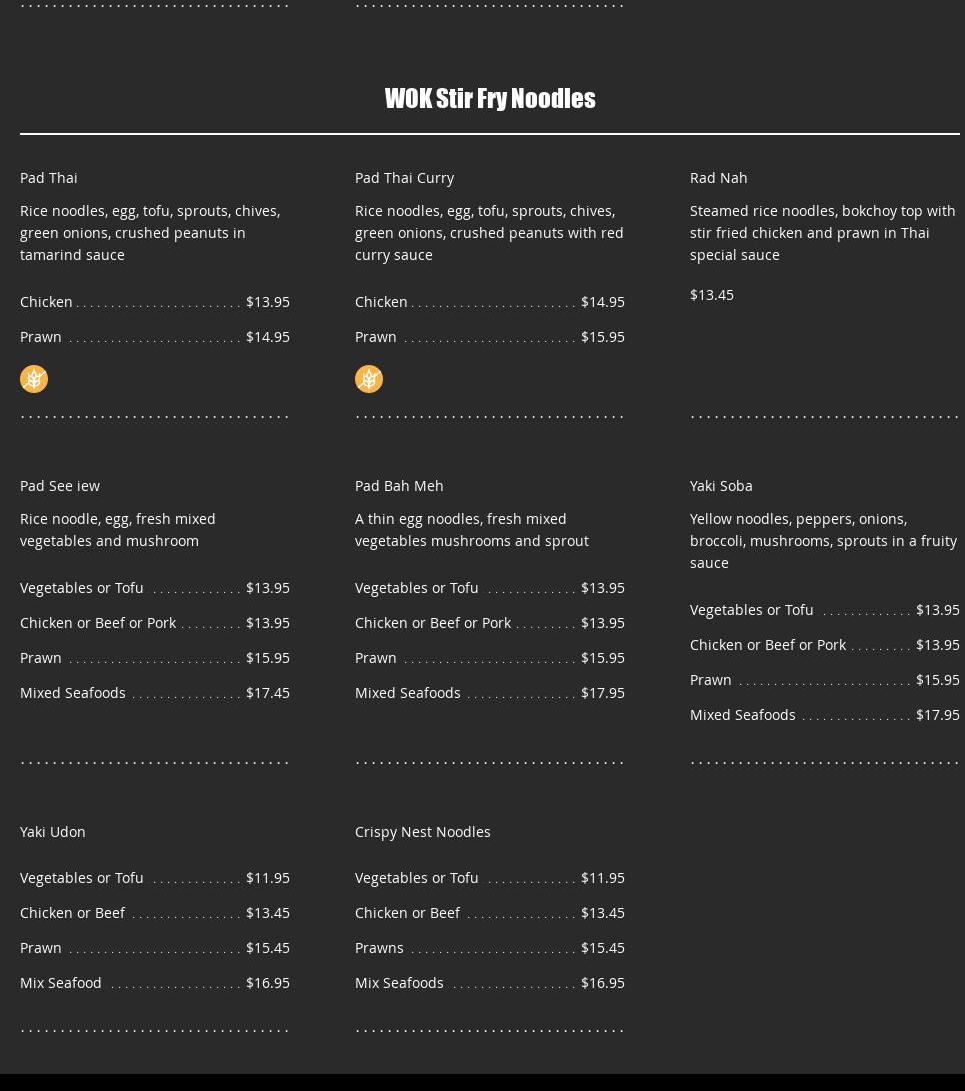Screen dimensions: 965x1091
Task: Select Yaki Udon Mix Seafood $16.95
Action: click(x=267, y=983)
